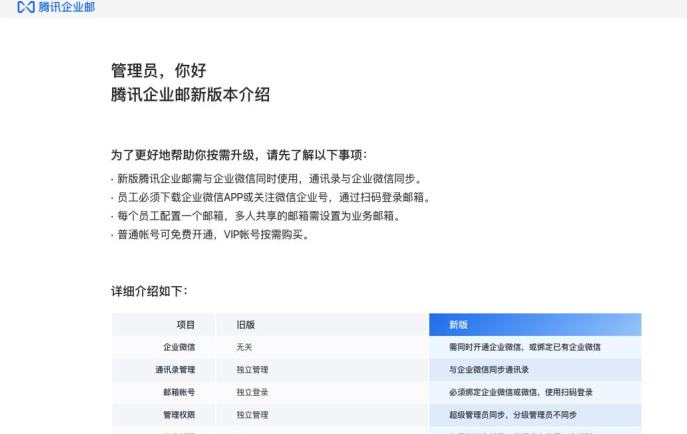Viewport: 687px width, 434px height.
Task: Click the 腾讯企业邮 brand name text
Action: tap(67, 7)
